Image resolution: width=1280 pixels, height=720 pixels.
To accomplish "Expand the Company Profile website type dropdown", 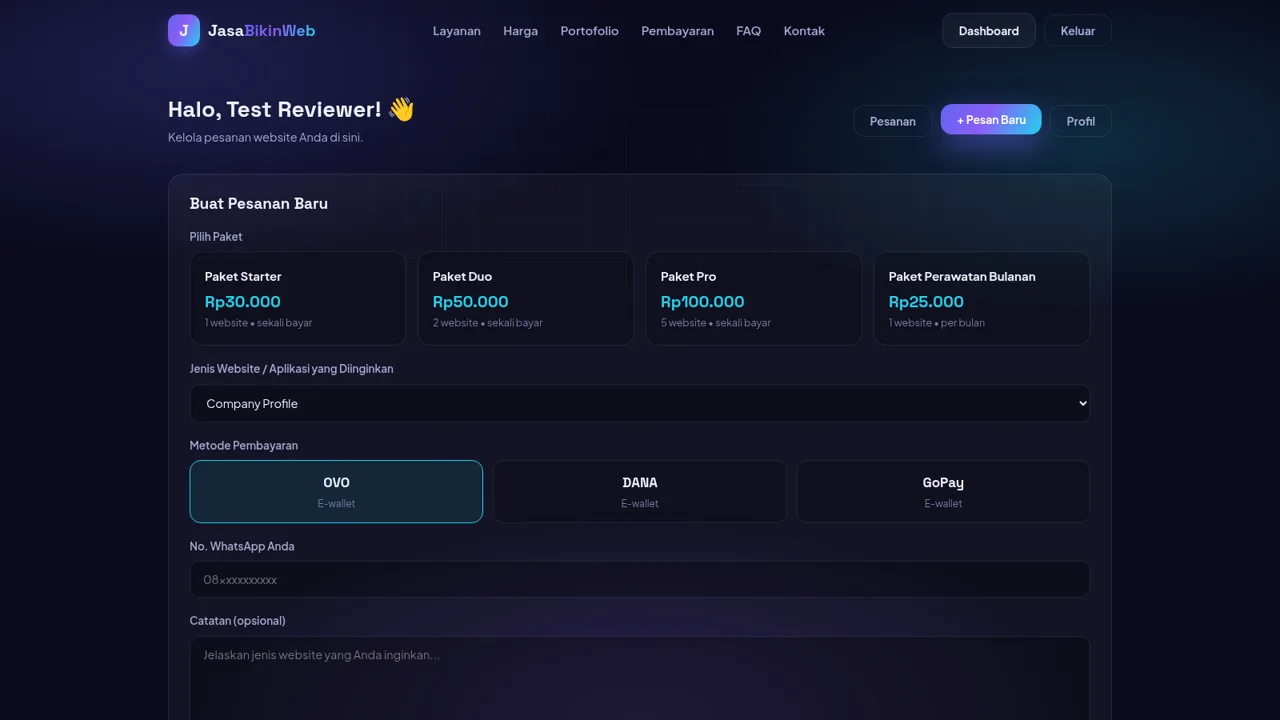I will coord(640,403).
